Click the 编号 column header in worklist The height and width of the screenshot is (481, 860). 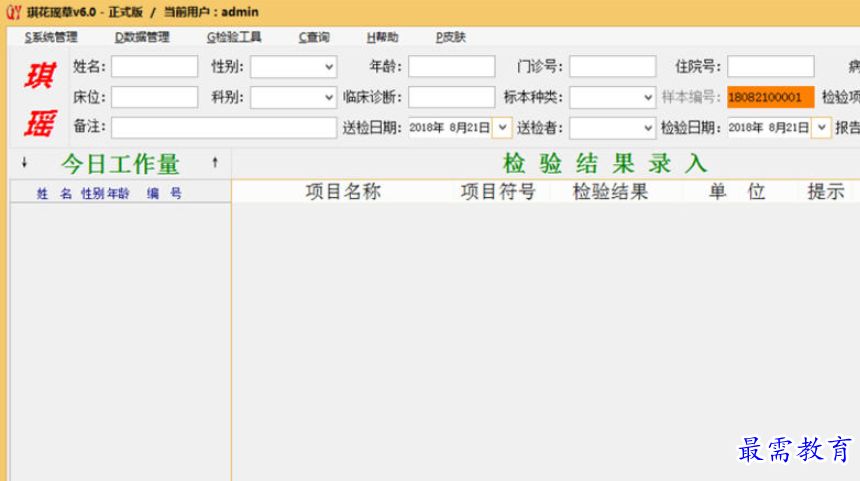pos(164,194)
